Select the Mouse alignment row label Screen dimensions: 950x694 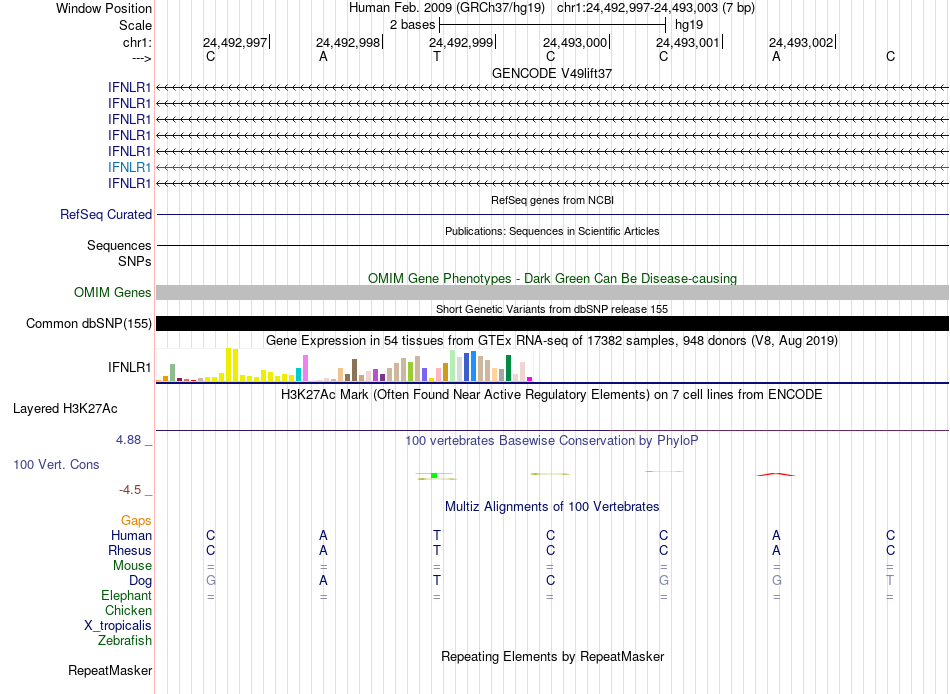[x=132, y=566]
